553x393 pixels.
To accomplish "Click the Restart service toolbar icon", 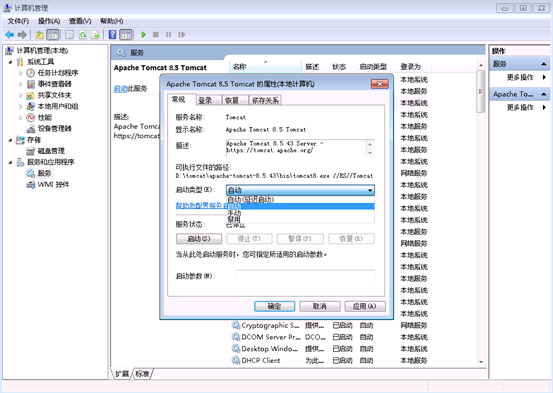I will 182,35.
